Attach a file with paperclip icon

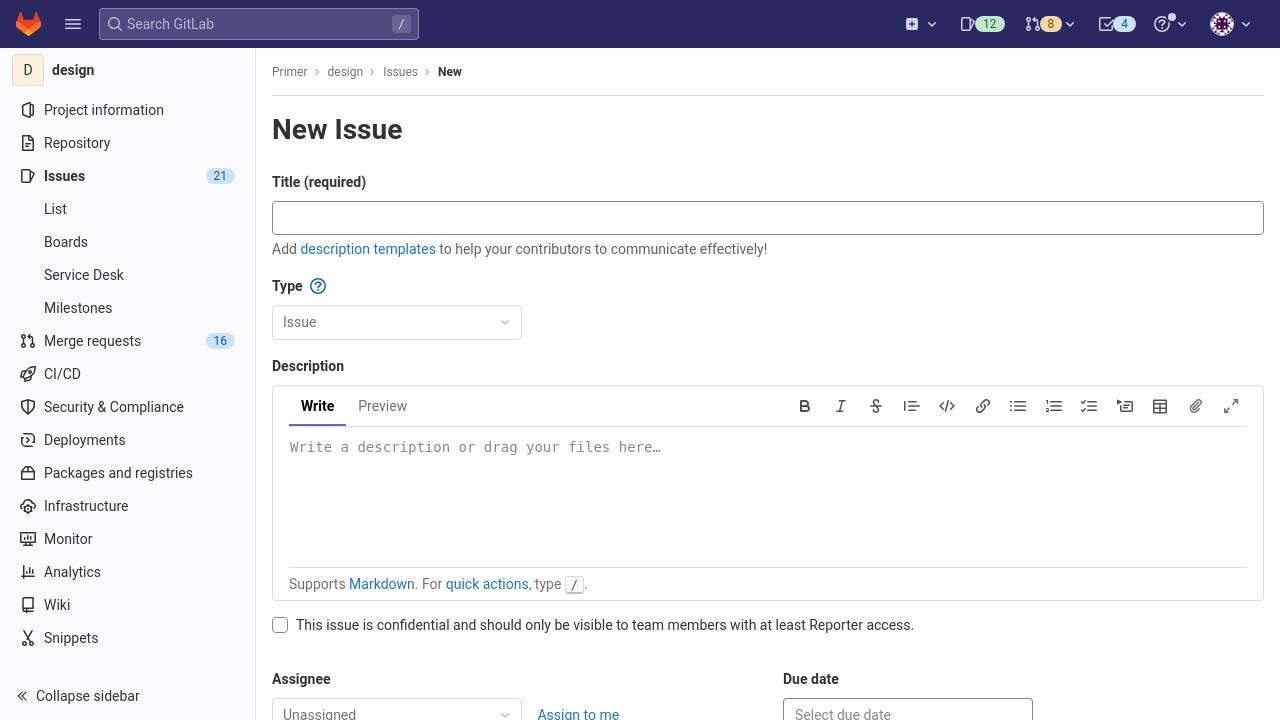[1196, 406]
